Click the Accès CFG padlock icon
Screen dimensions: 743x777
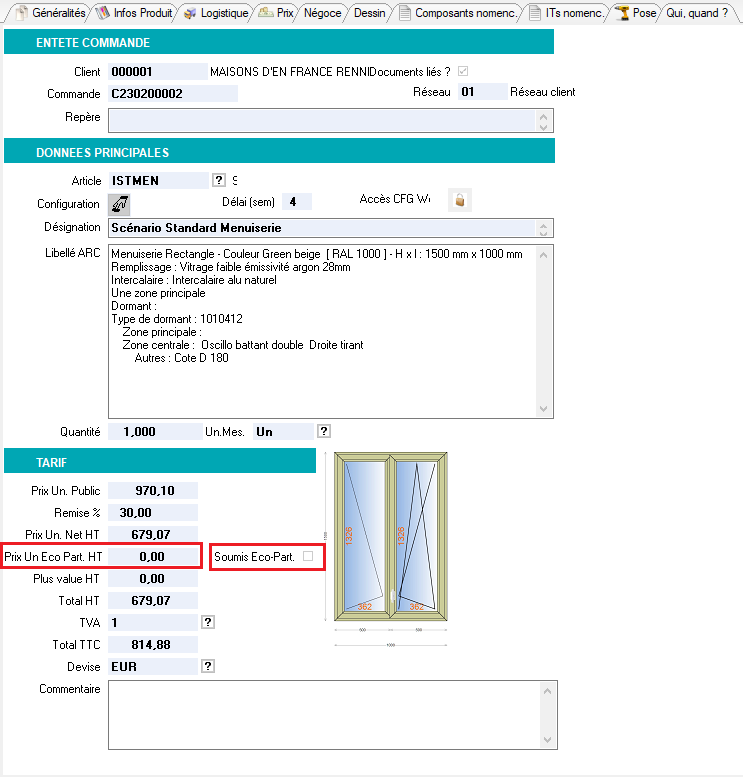459,200
